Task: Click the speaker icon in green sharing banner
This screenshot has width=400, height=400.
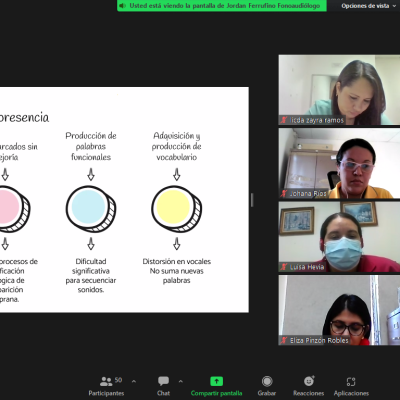Action: click(x=123, y=6)
